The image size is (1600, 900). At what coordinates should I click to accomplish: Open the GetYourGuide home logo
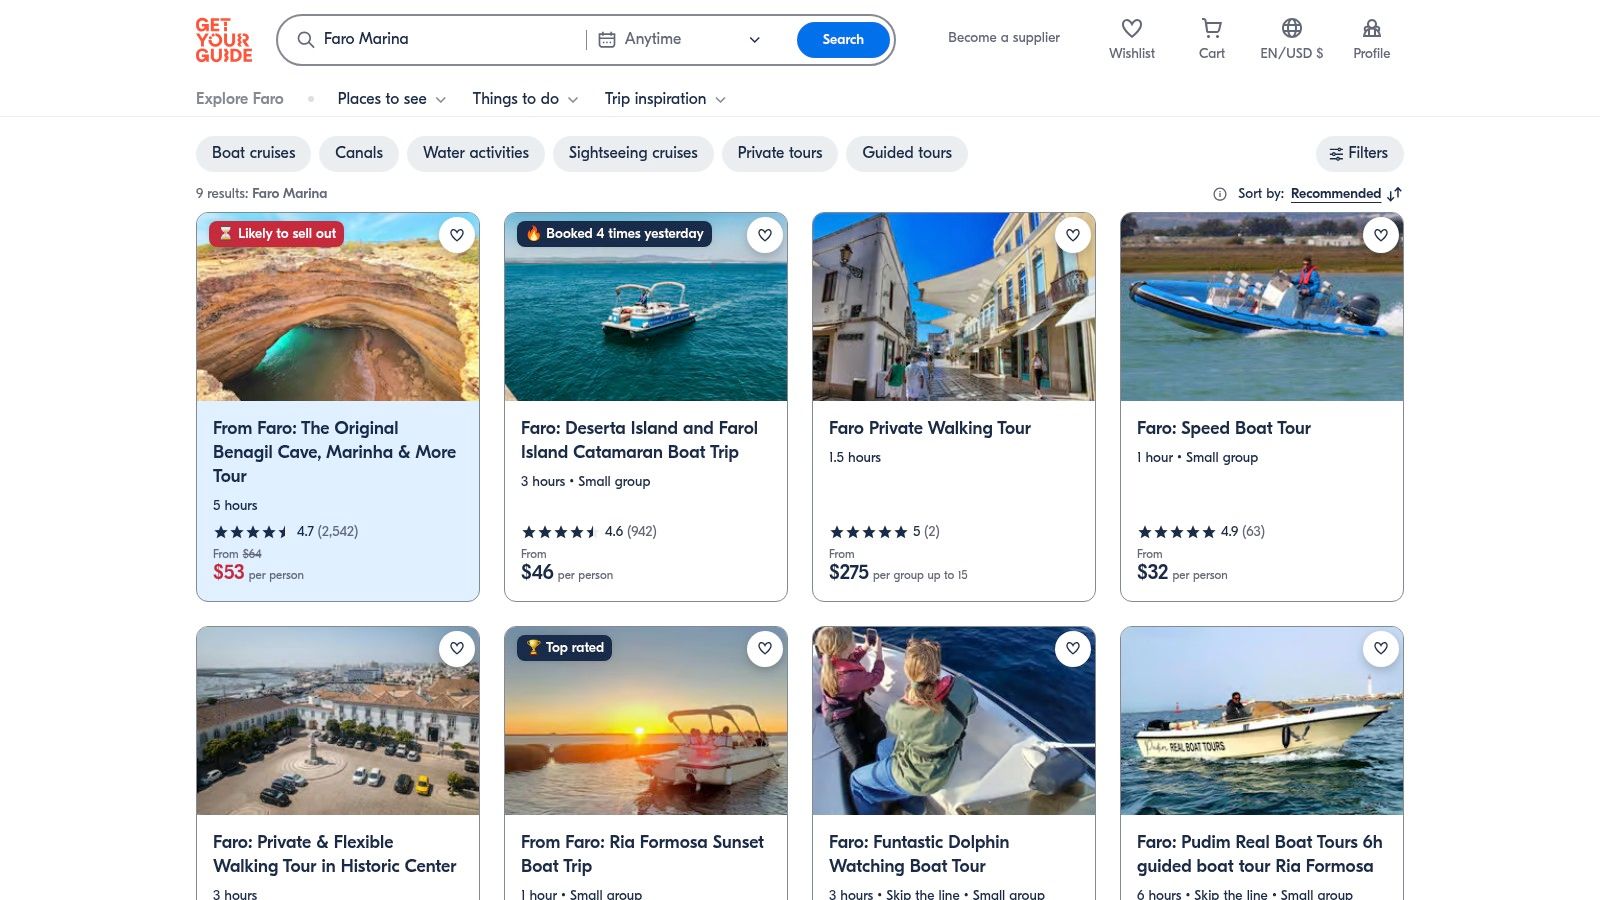224,40
